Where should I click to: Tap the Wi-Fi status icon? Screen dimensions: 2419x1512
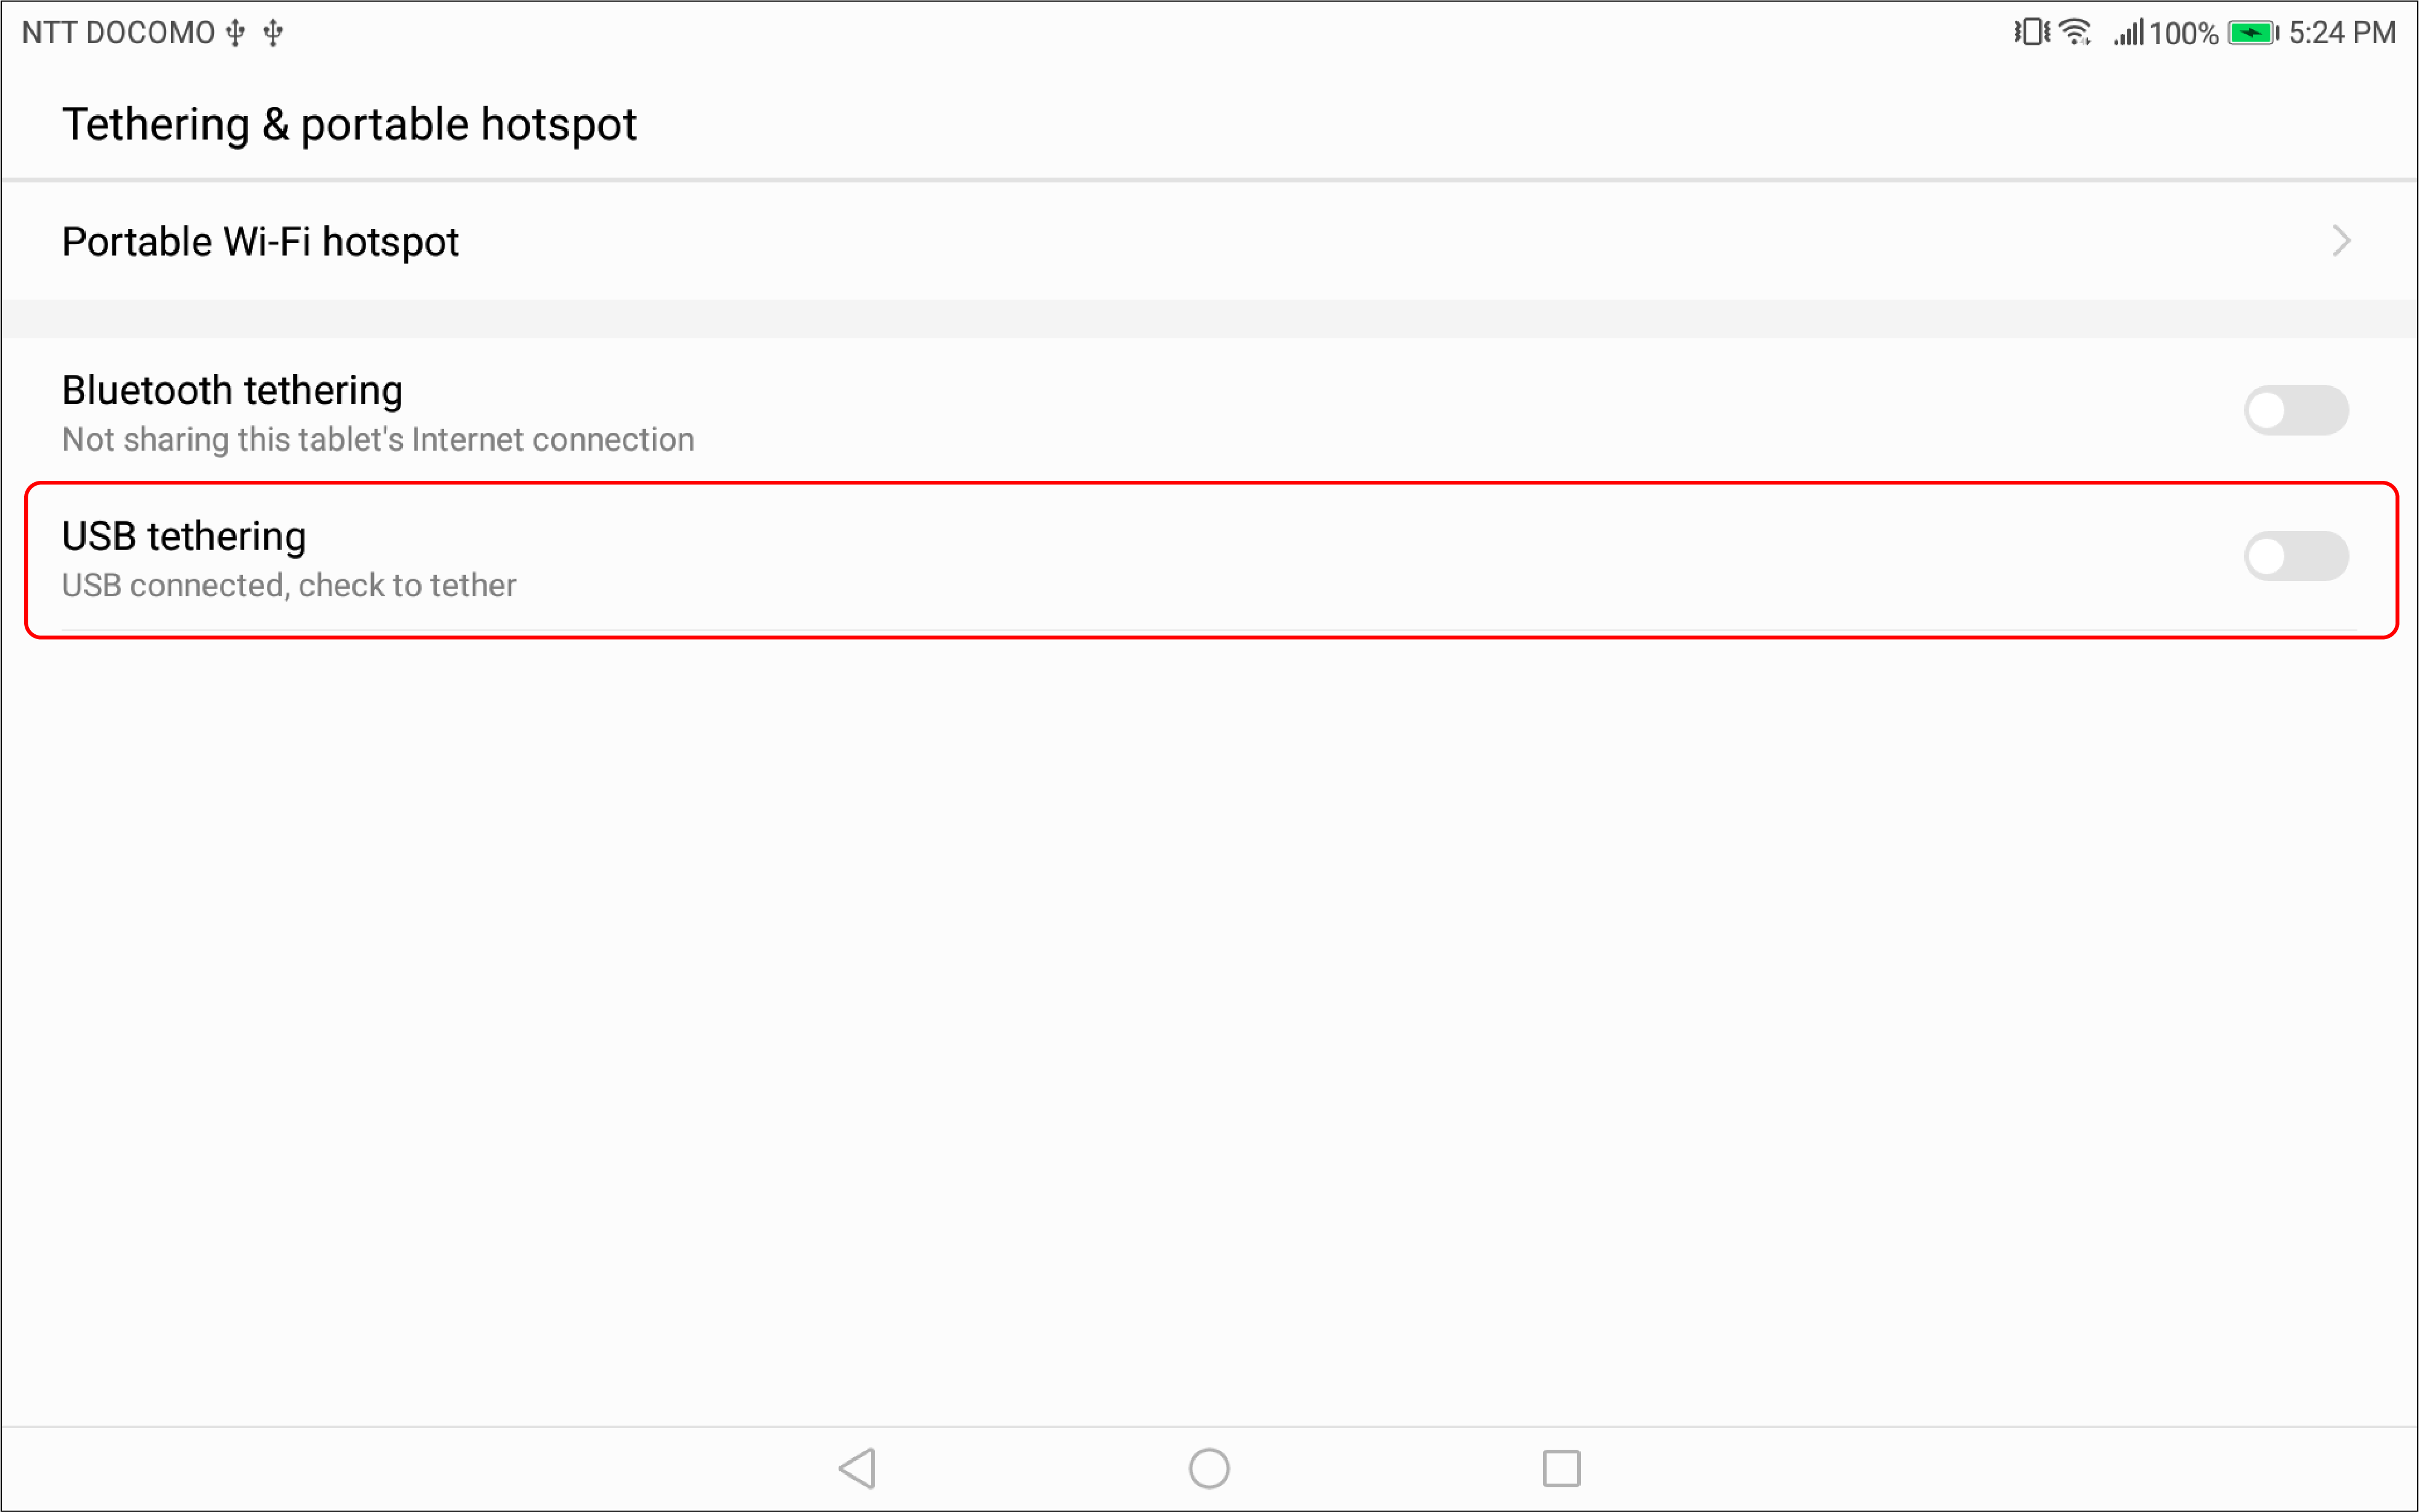2076,33
